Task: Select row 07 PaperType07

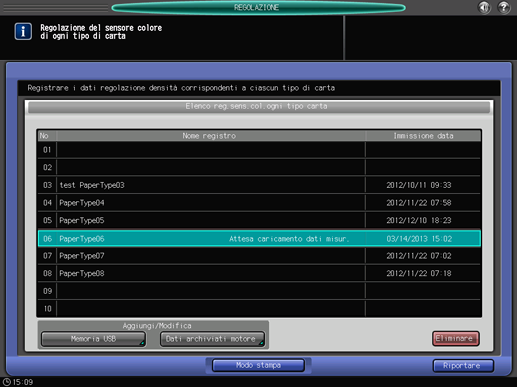Action: pyautogui.click(x=259, y=256)
